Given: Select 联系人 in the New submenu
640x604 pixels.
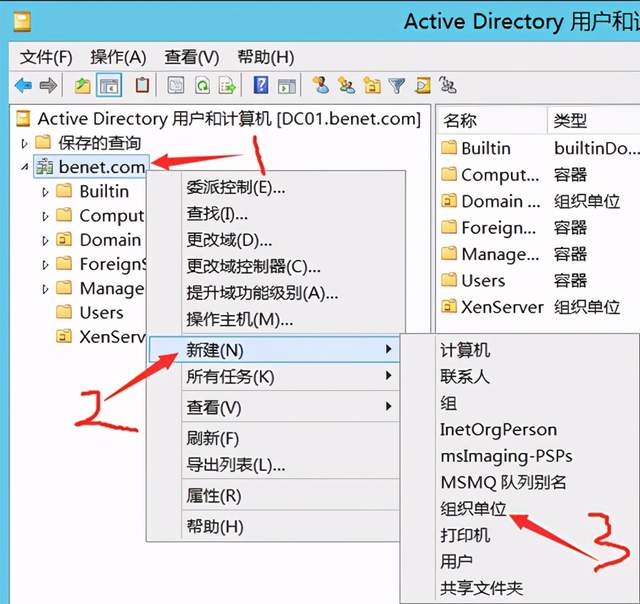Looking at the screenshot, I should [x=465, y=376].
